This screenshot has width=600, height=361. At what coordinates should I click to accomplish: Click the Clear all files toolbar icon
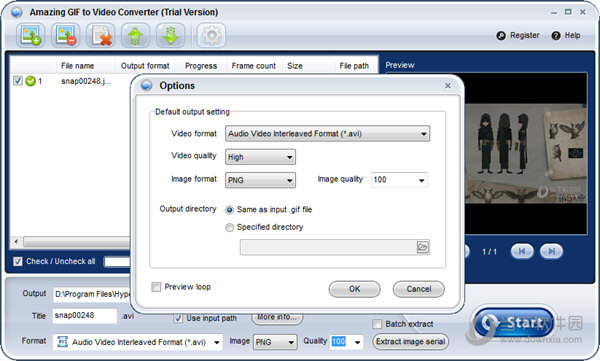101,35
